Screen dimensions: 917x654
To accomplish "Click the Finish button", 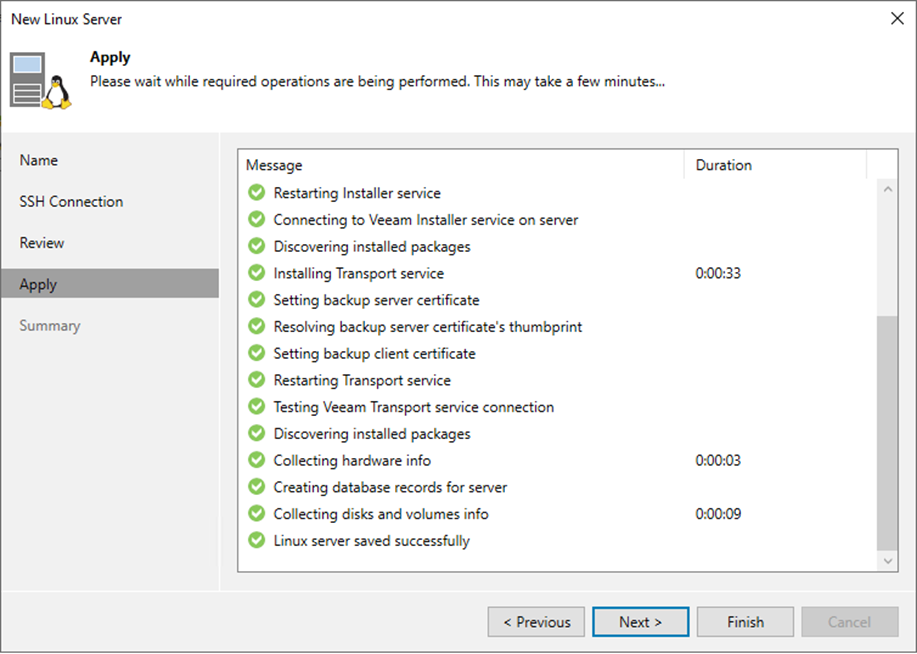I will pyautogui.click(x=745, y=622).
